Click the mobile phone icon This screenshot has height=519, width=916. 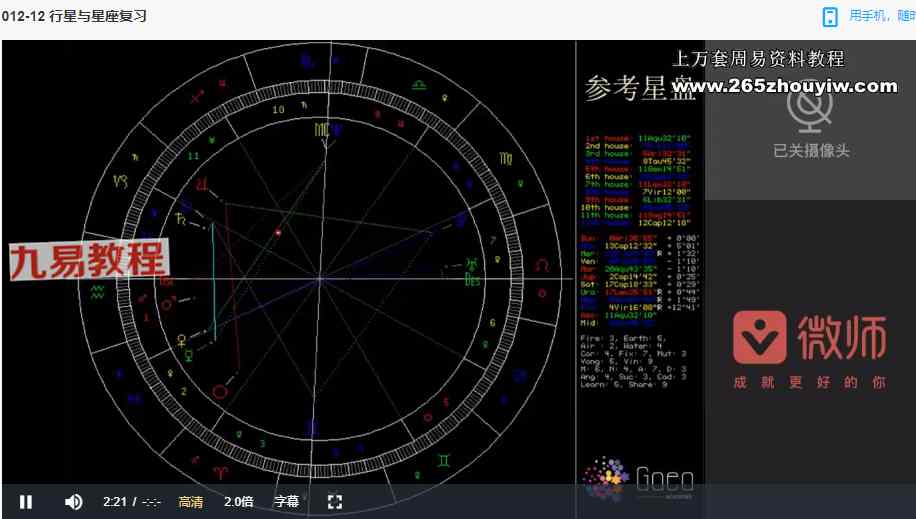[829, 16]
